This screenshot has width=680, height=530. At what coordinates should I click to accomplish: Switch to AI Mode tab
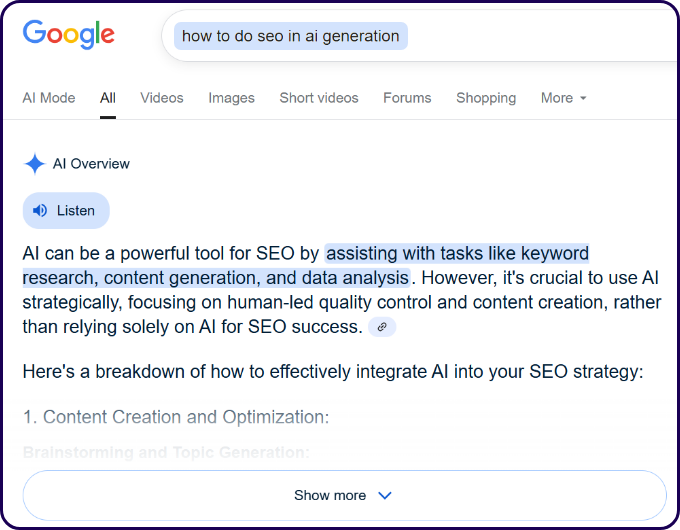click(x=49, y=98)
